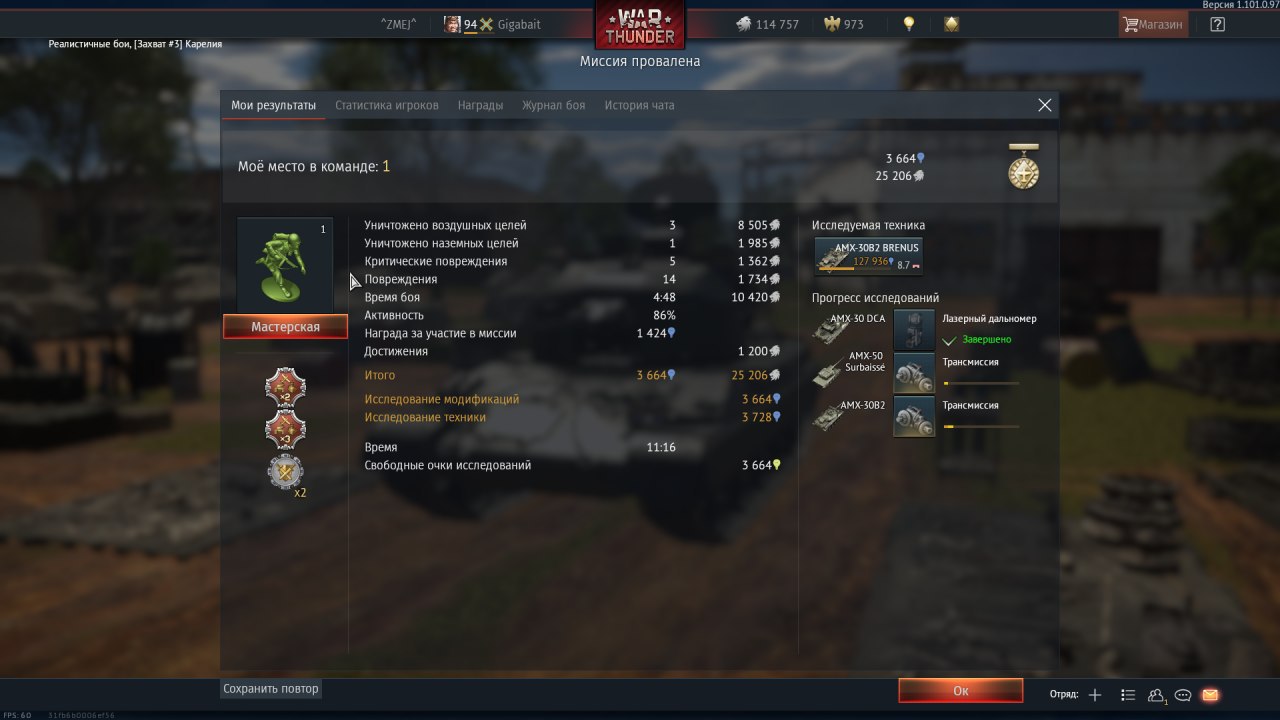
Task: Open the Награды tab
Action: coord(480,105)
